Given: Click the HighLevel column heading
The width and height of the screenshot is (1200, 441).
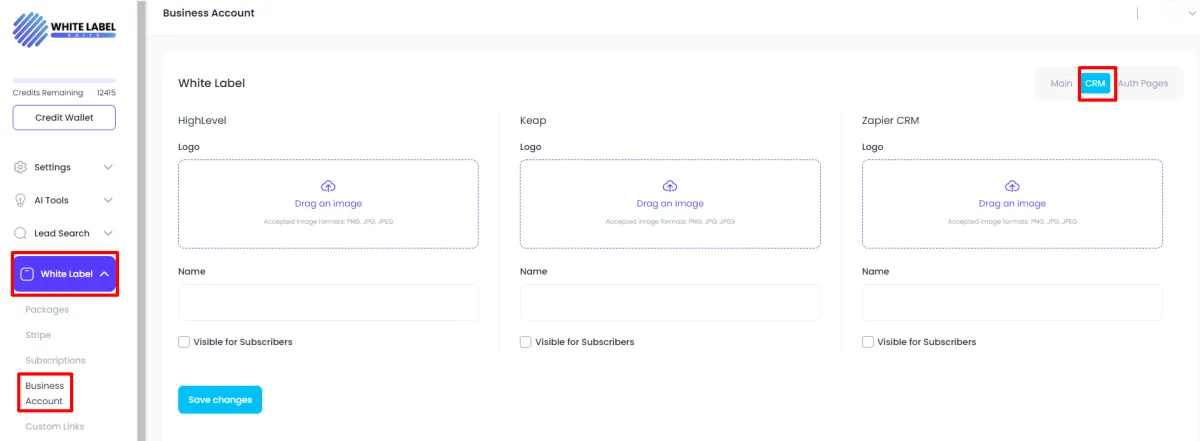Looking at the screenshot, I should click(x=201, y=120).
